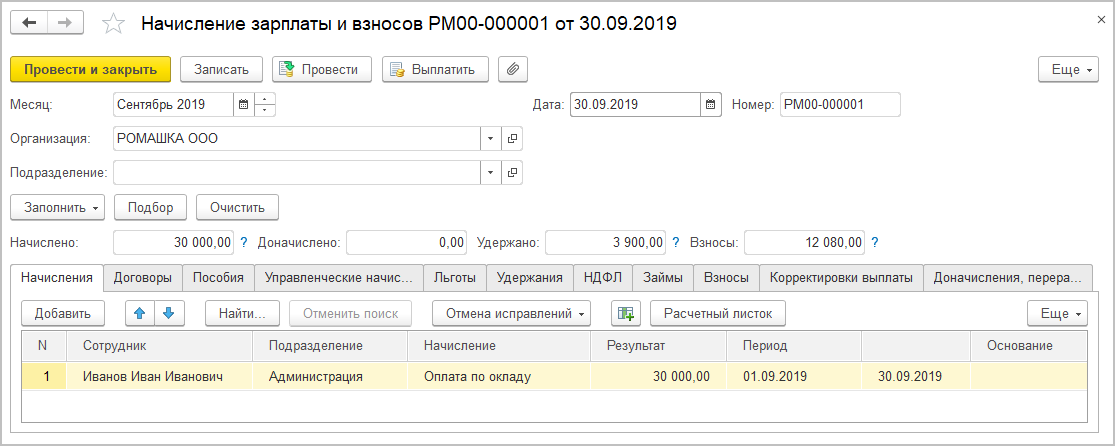The height and width of the screenshot is (446, 1115).
Task: Click the back navigation arrow
Action: (x=30, y=23)
